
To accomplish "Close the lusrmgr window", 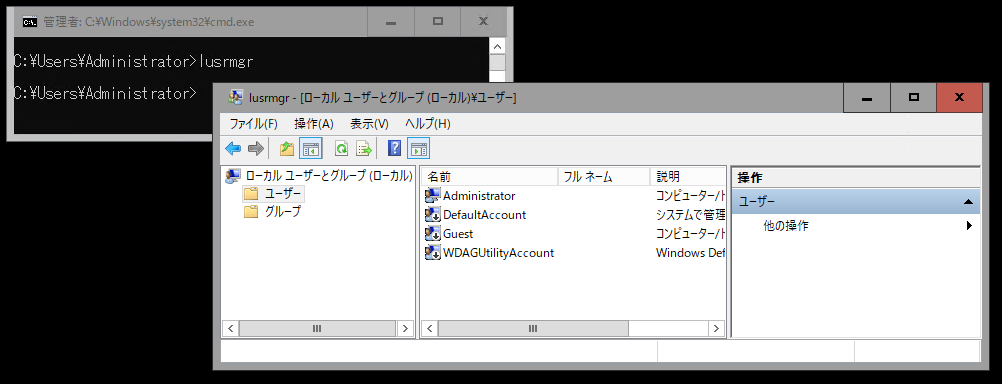I will [x=959, y=98].
